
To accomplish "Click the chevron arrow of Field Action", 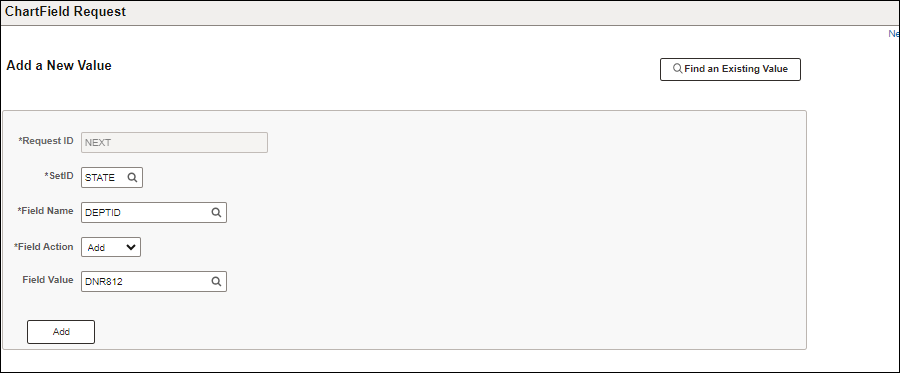I will [131, 247].
